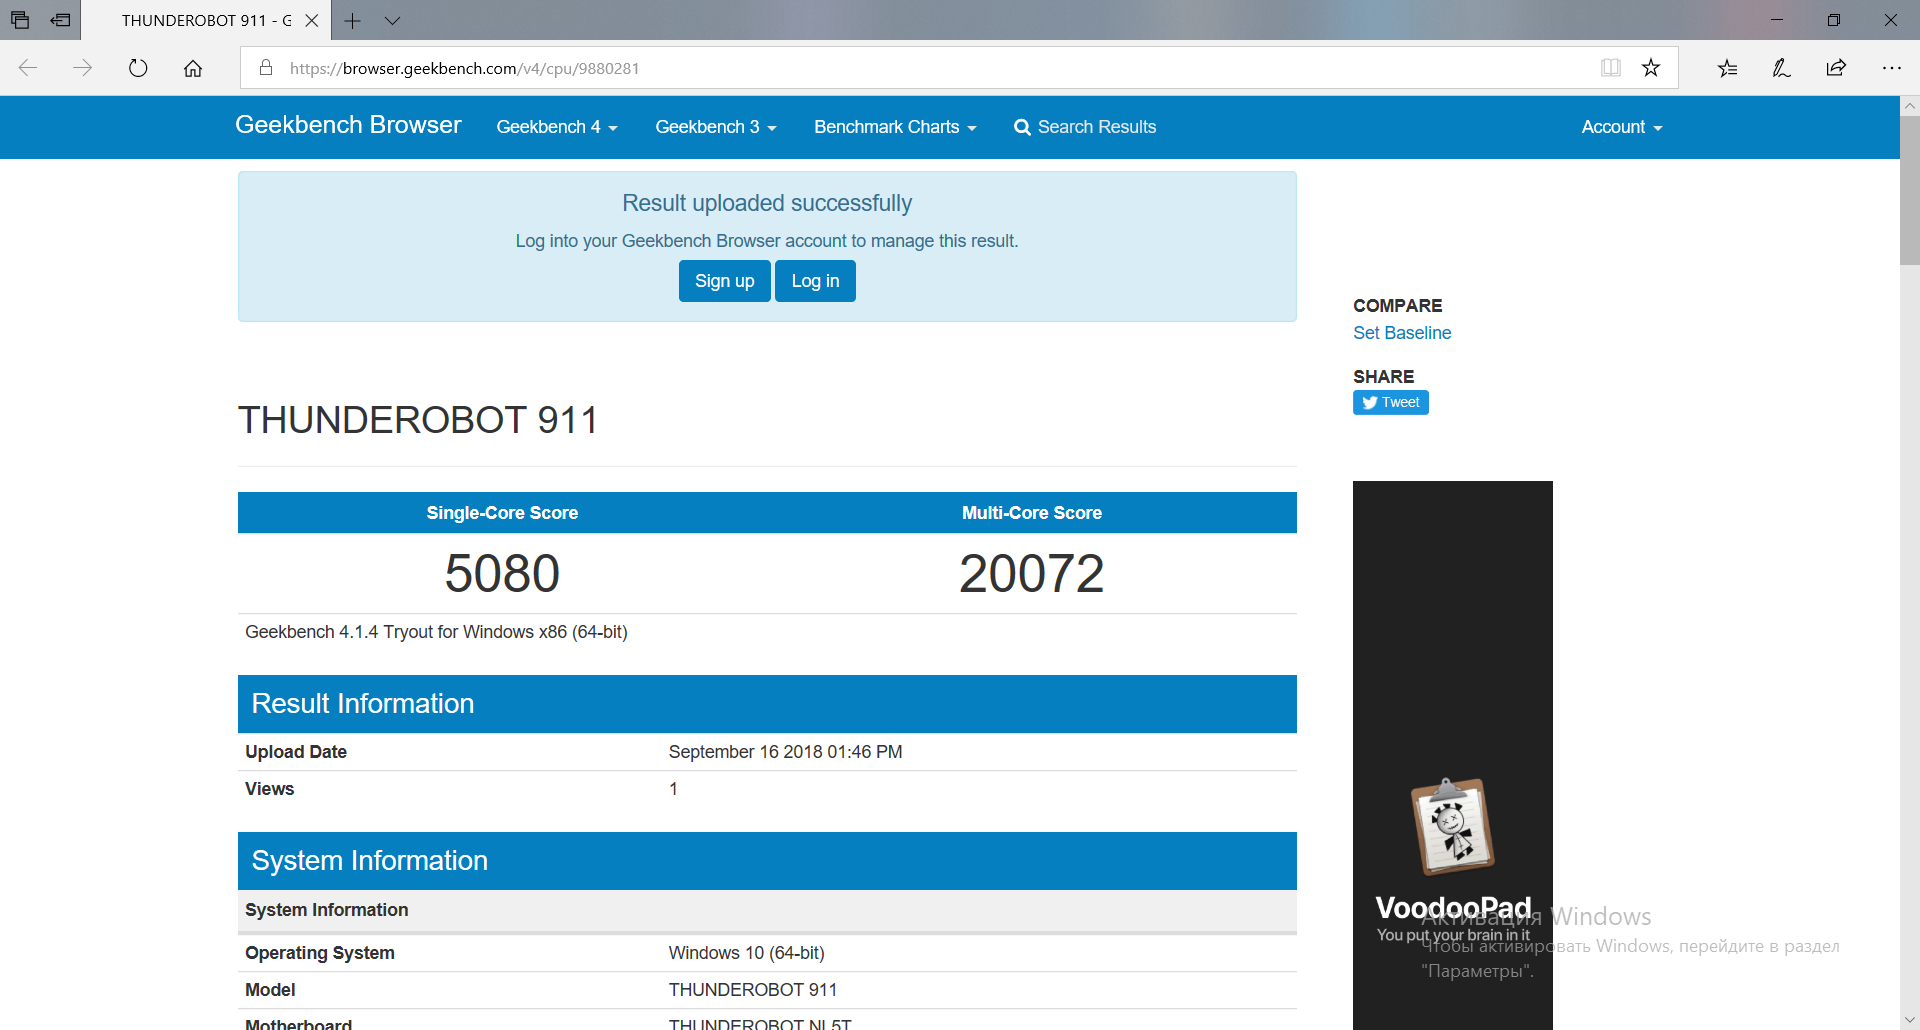The width and height of the screenshot is (1920, 1030).
Task: Close the THUNDEROBOT 911 tab
Action: click(x=312, y=20)
